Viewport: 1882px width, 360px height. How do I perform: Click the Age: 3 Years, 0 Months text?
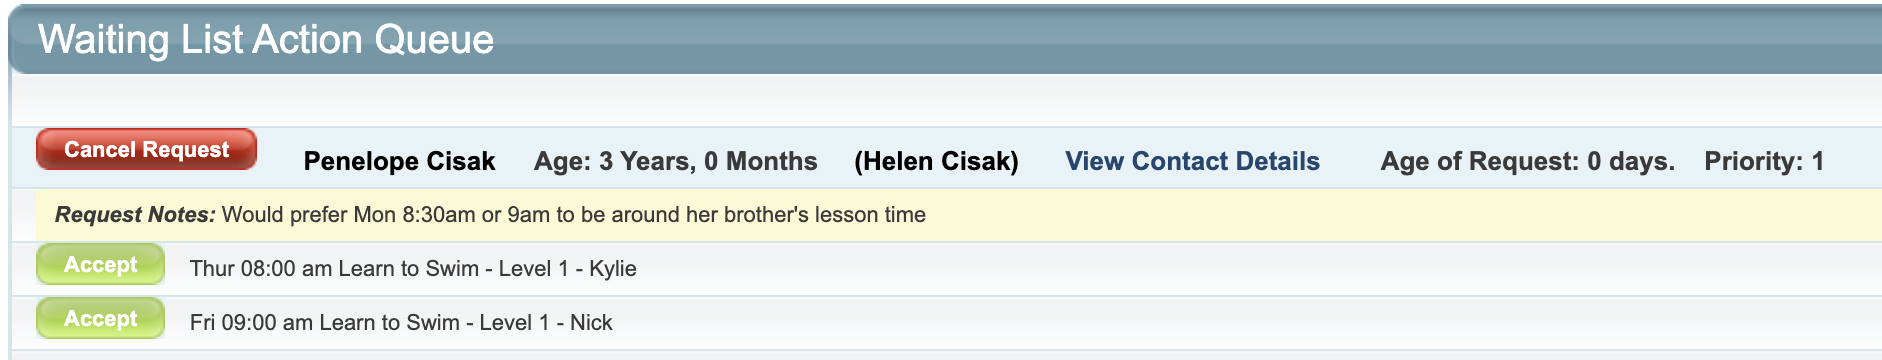tap(676, 161)
